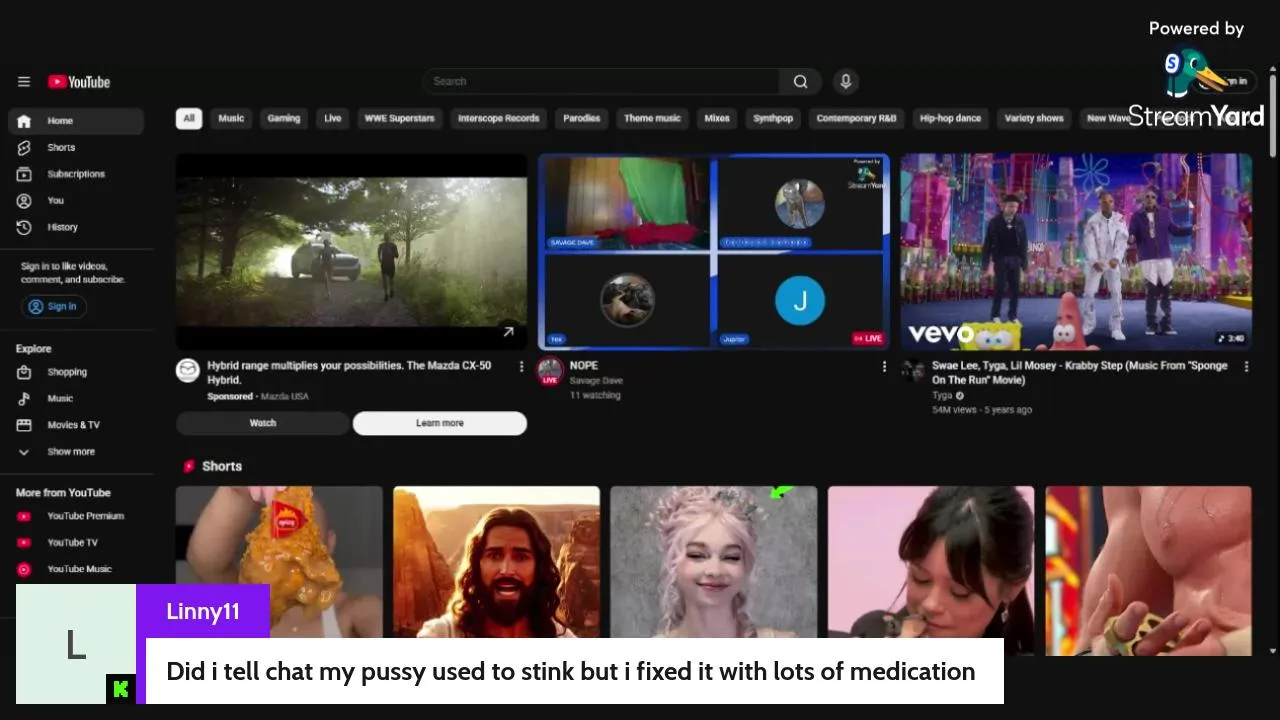
Task: Click the sidebar Sign in button
Action: coord(54,307)
